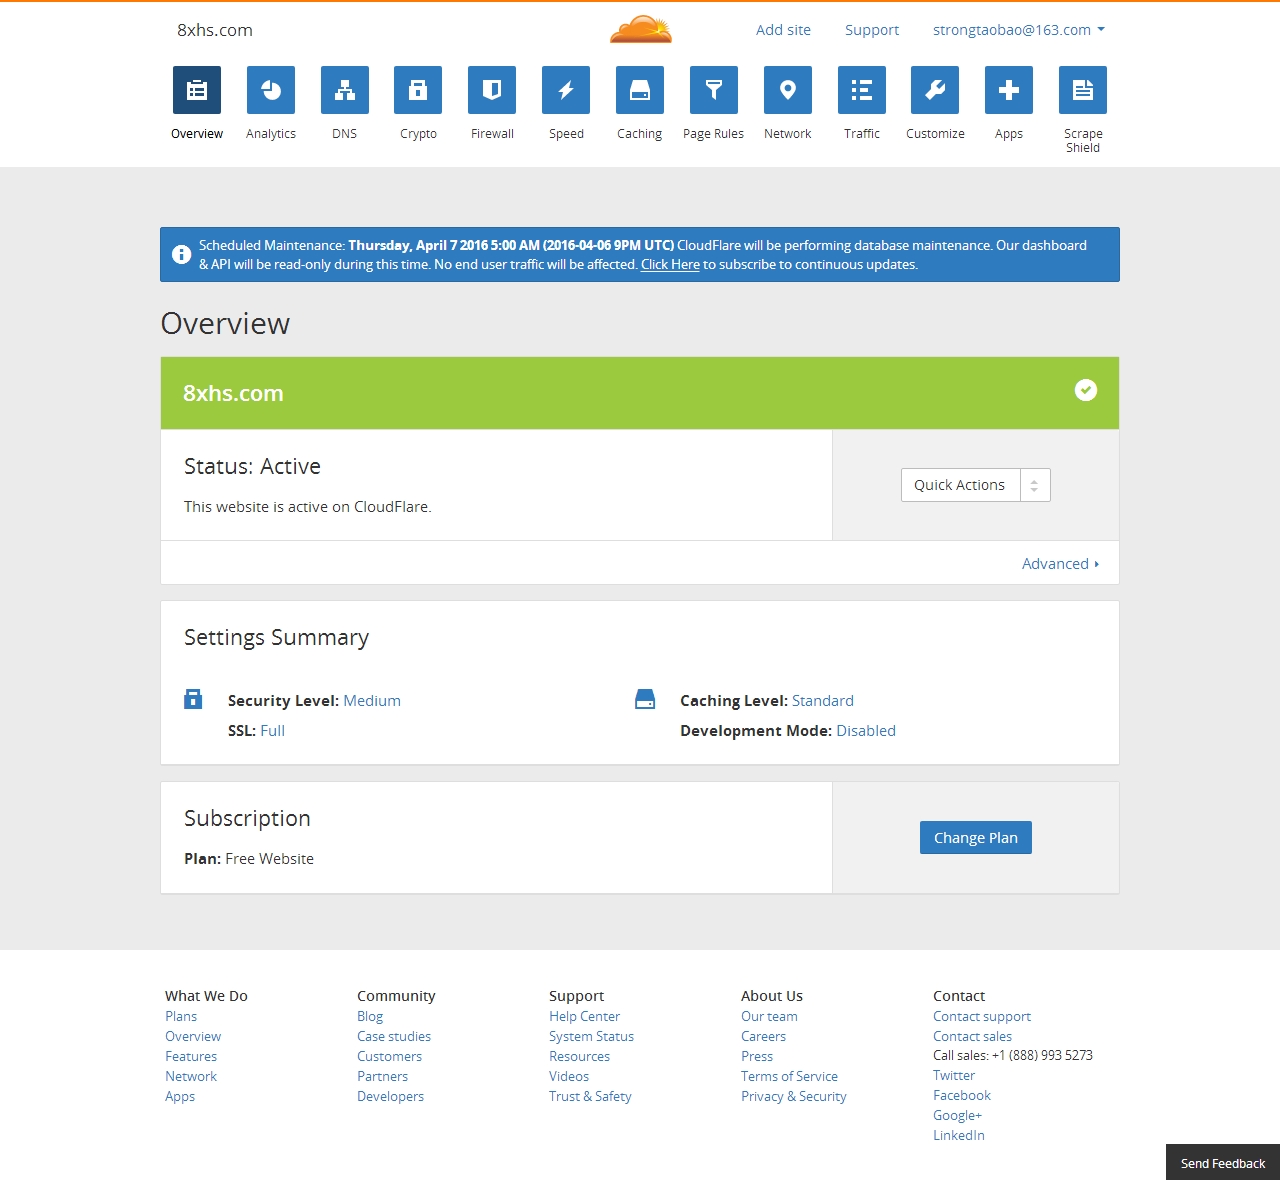Open the footer Customers link
1280x1180 pixels.
click(x=390, y=1056)
